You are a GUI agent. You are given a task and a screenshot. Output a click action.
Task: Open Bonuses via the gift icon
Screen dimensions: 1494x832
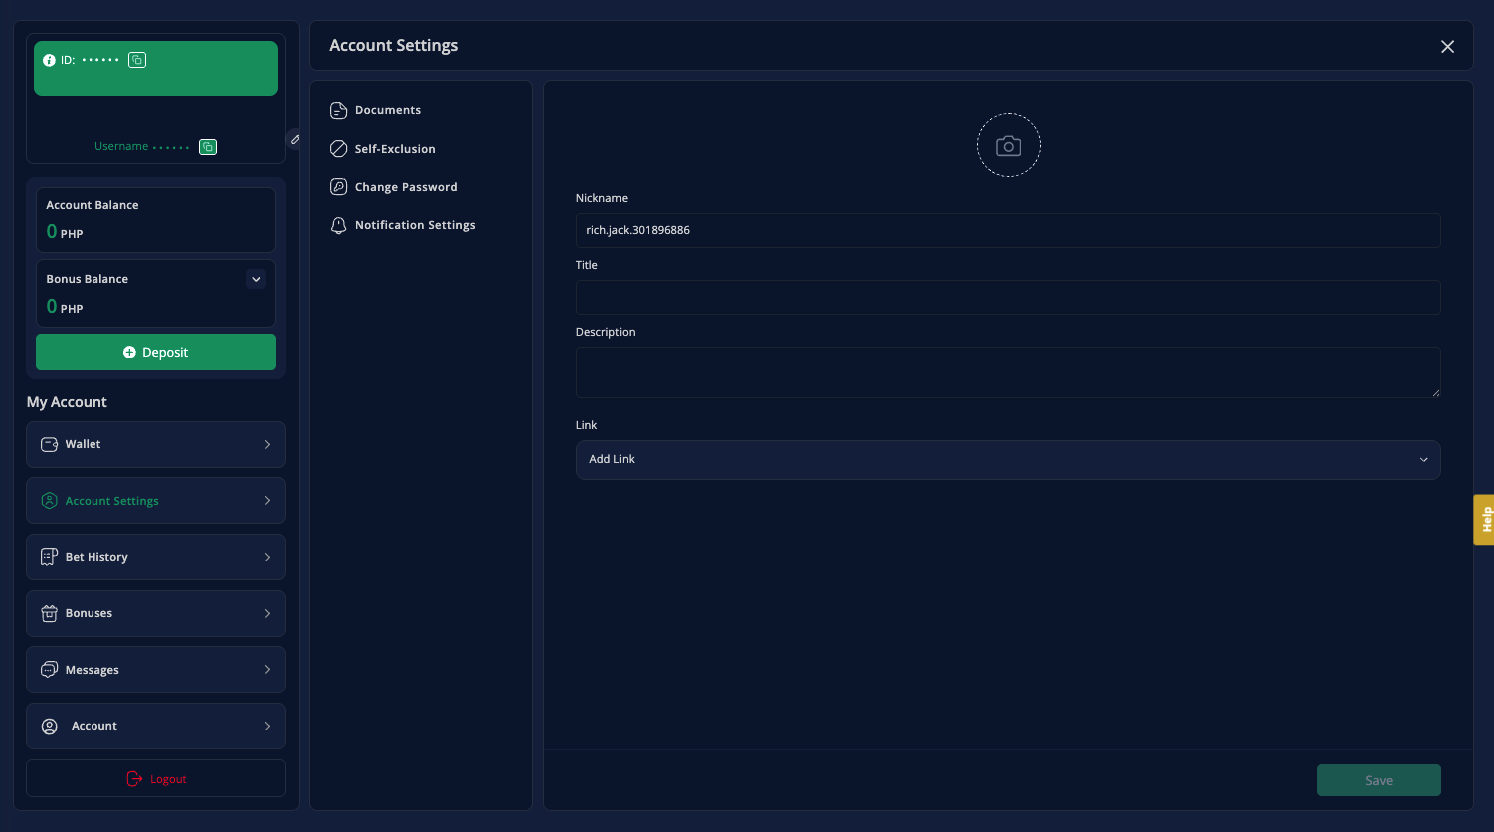tap(49, 613)
